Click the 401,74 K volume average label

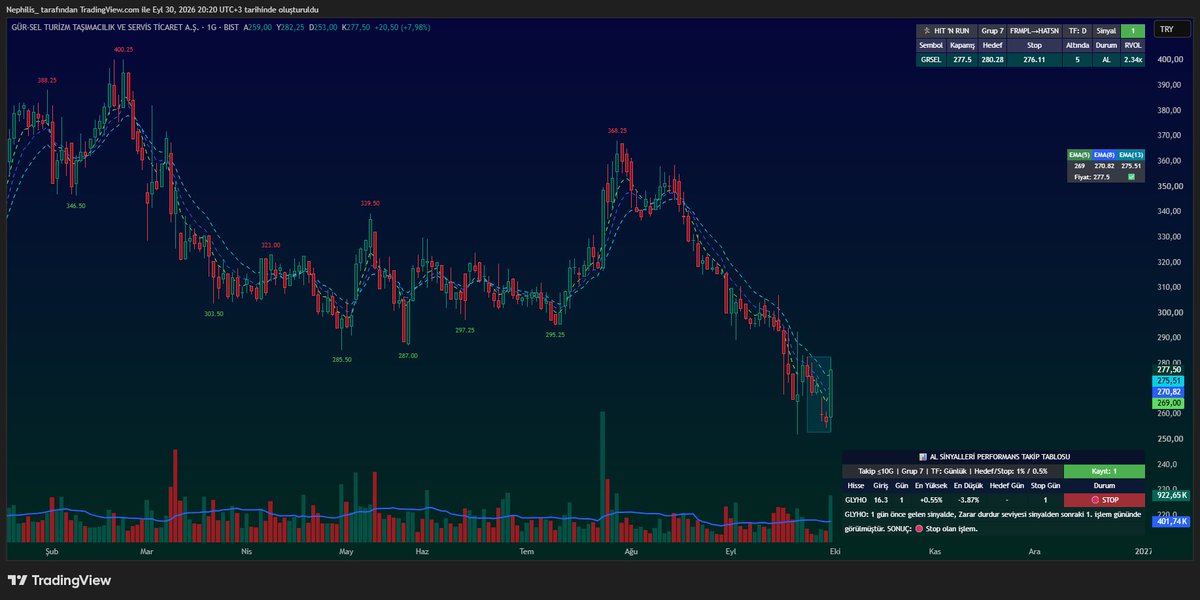click(1171, 521)
